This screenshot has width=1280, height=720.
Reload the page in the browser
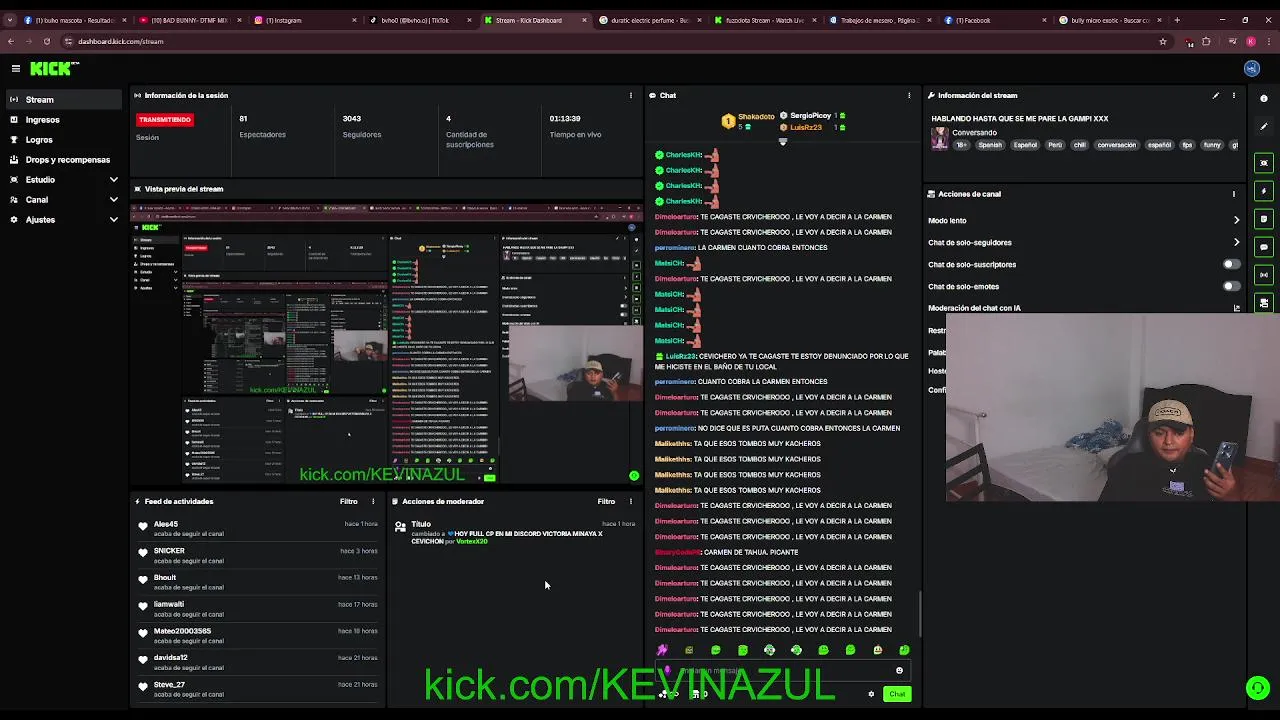pos(46,41)
